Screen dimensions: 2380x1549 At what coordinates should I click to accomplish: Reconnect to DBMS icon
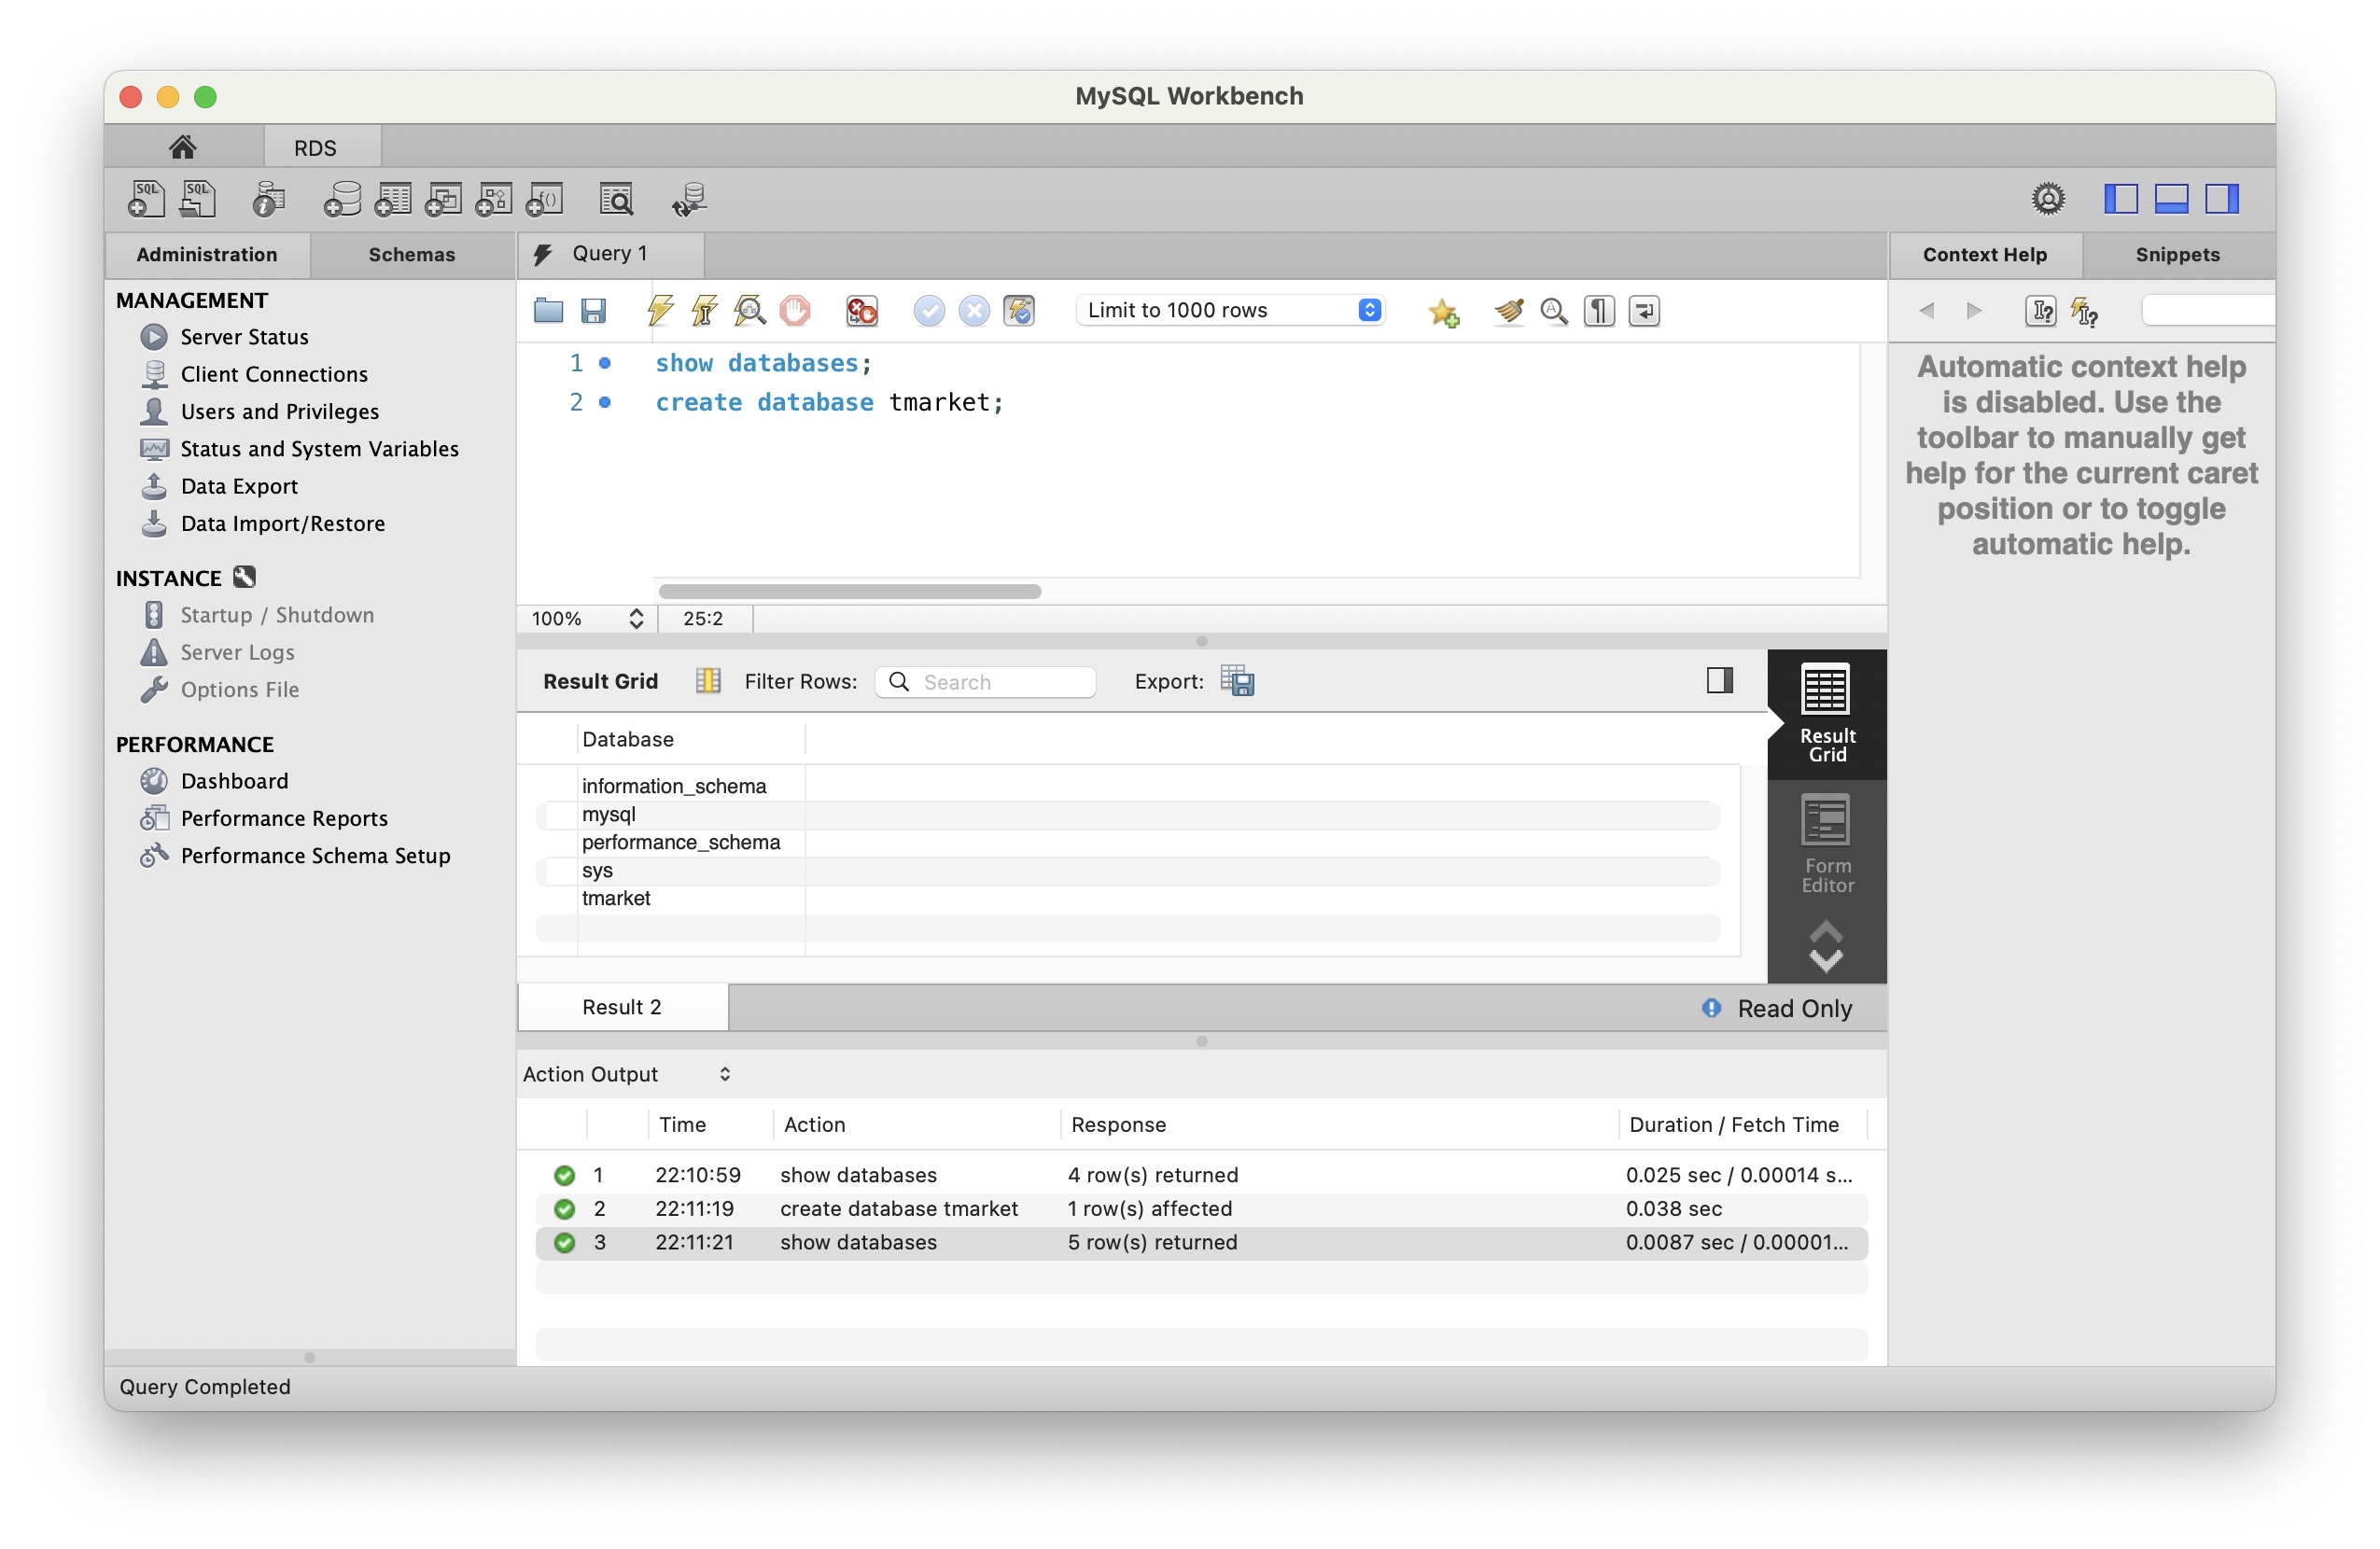pyautogui.click(x=690, y=199)
